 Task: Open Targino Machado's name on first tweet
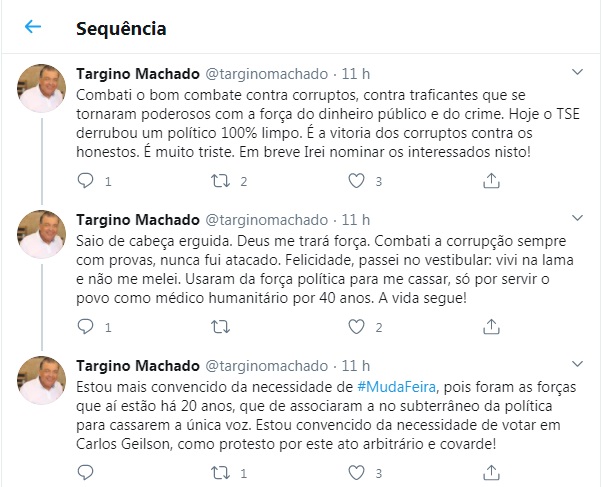click(x=138, y=74)
